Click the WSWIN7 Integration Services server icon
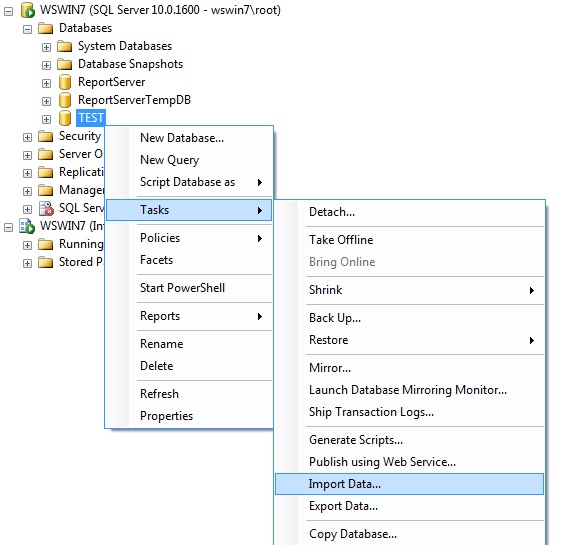562x545 pixels. coord(27,226)
